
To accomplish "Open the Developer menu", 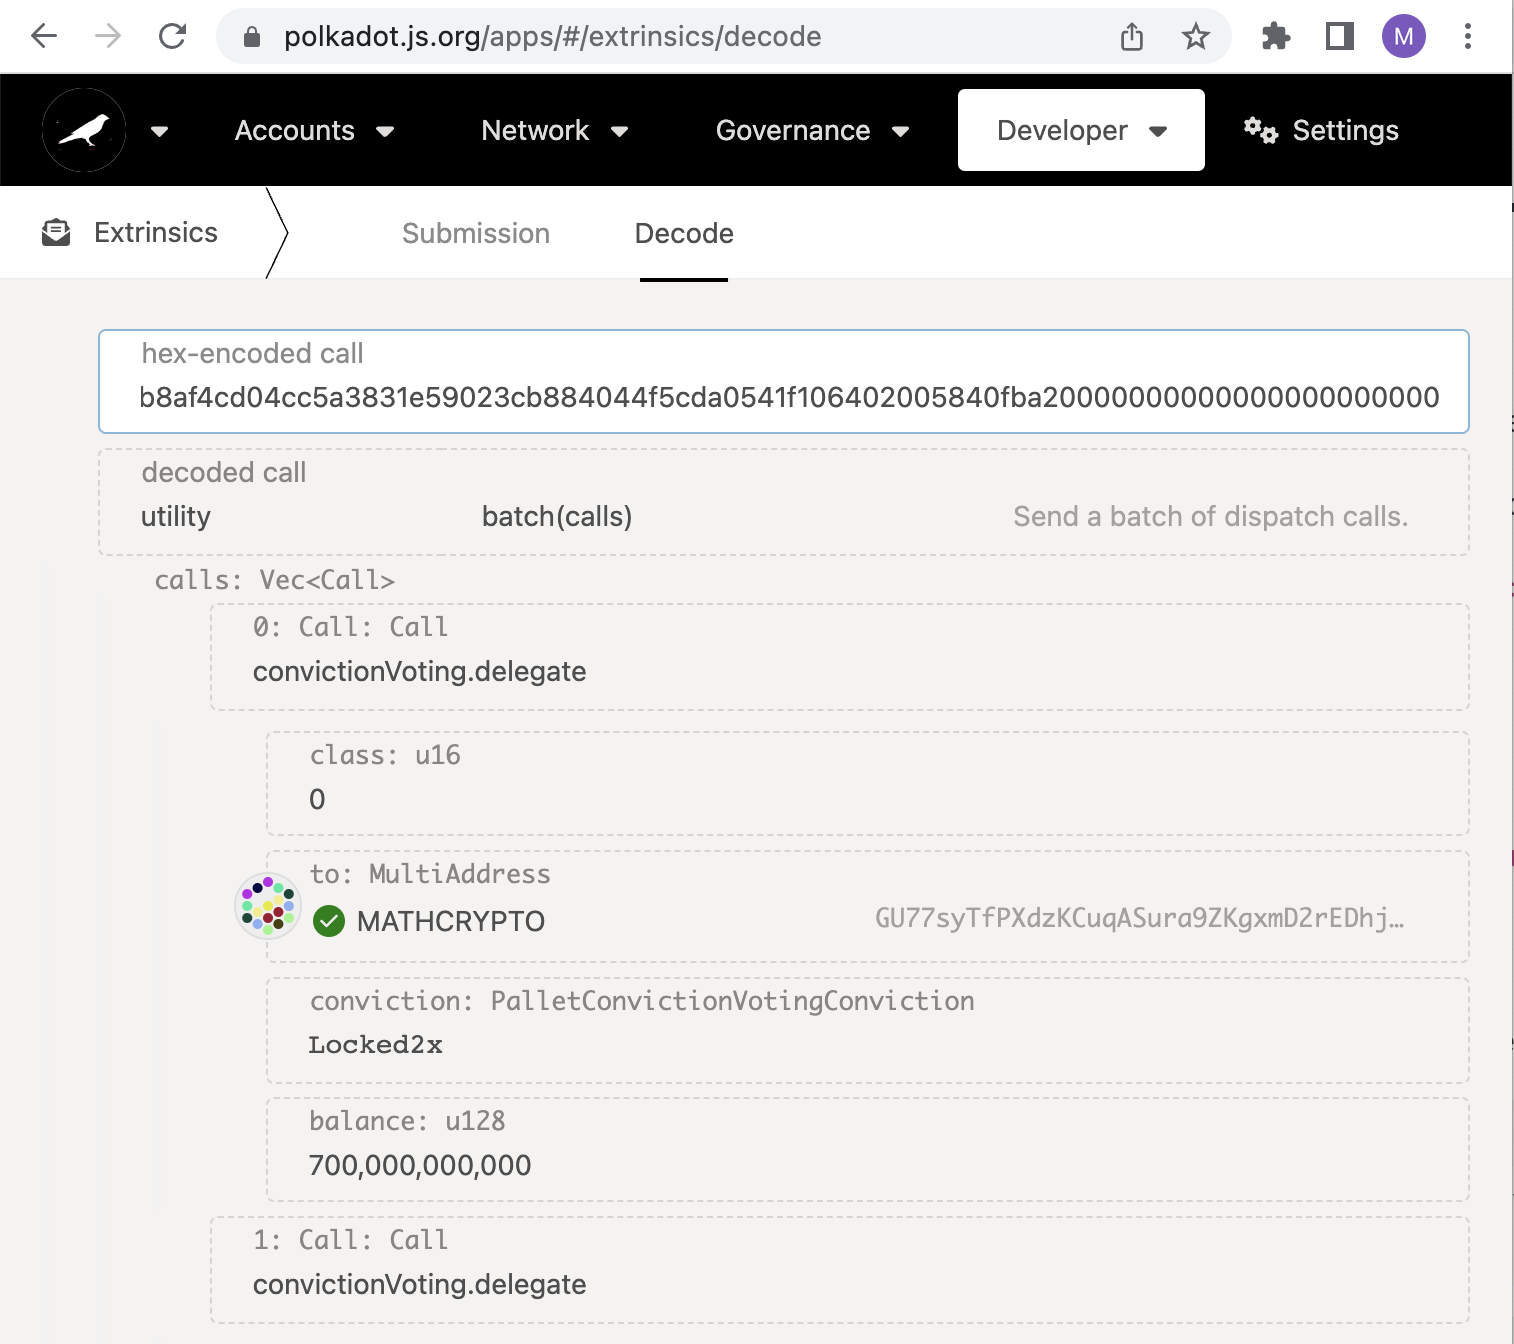I will point(1079,130).
